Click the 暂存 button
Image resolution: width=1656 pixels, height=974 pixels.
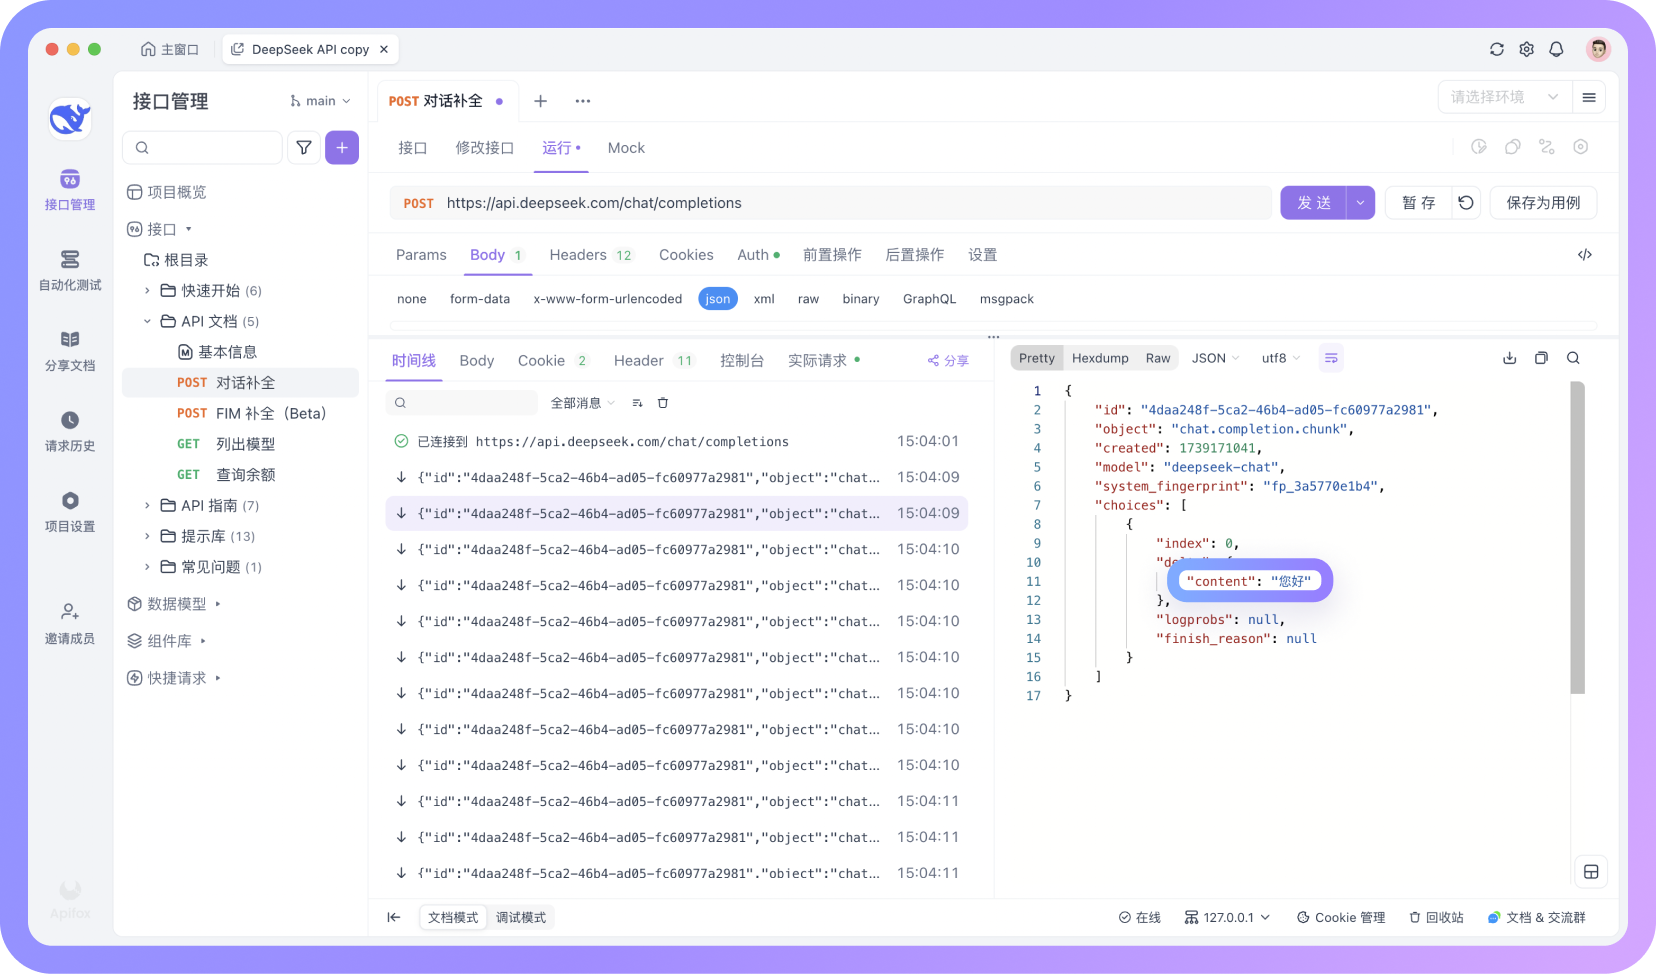[x=1418, y=203]
